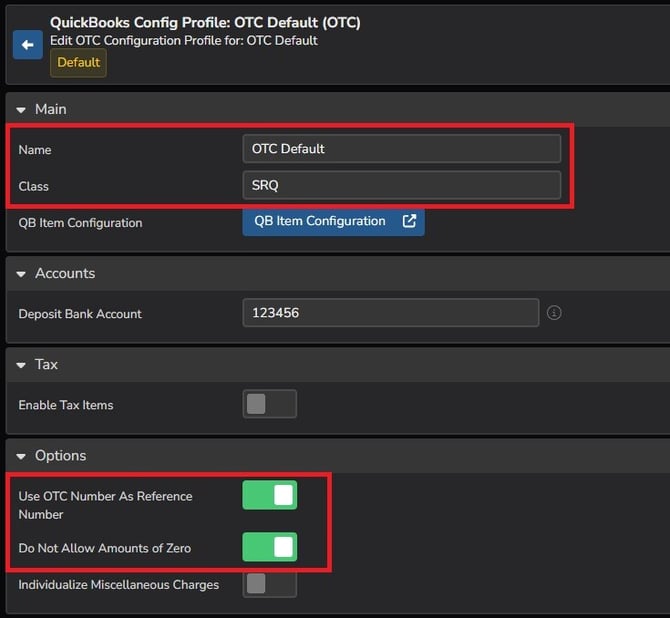This screenshot has width=670, height=618.
Task: Click the Accounts section header title
Action: click(65, 273)
